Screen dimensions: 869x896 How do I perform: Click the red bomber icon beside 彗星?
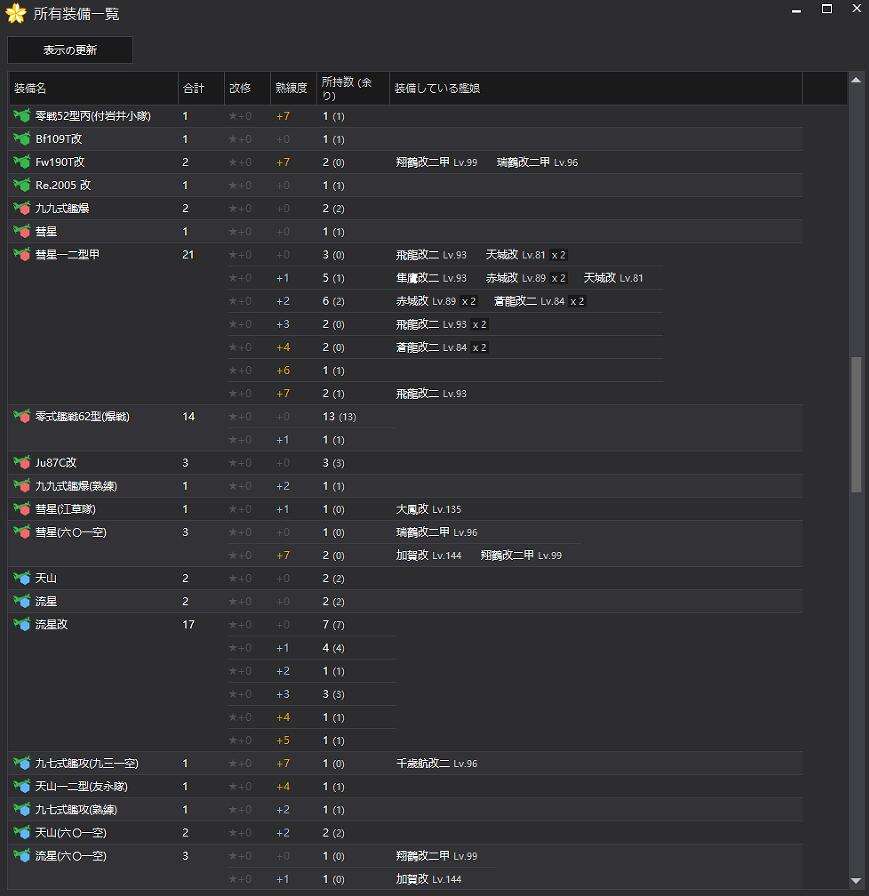click(22, 231)
